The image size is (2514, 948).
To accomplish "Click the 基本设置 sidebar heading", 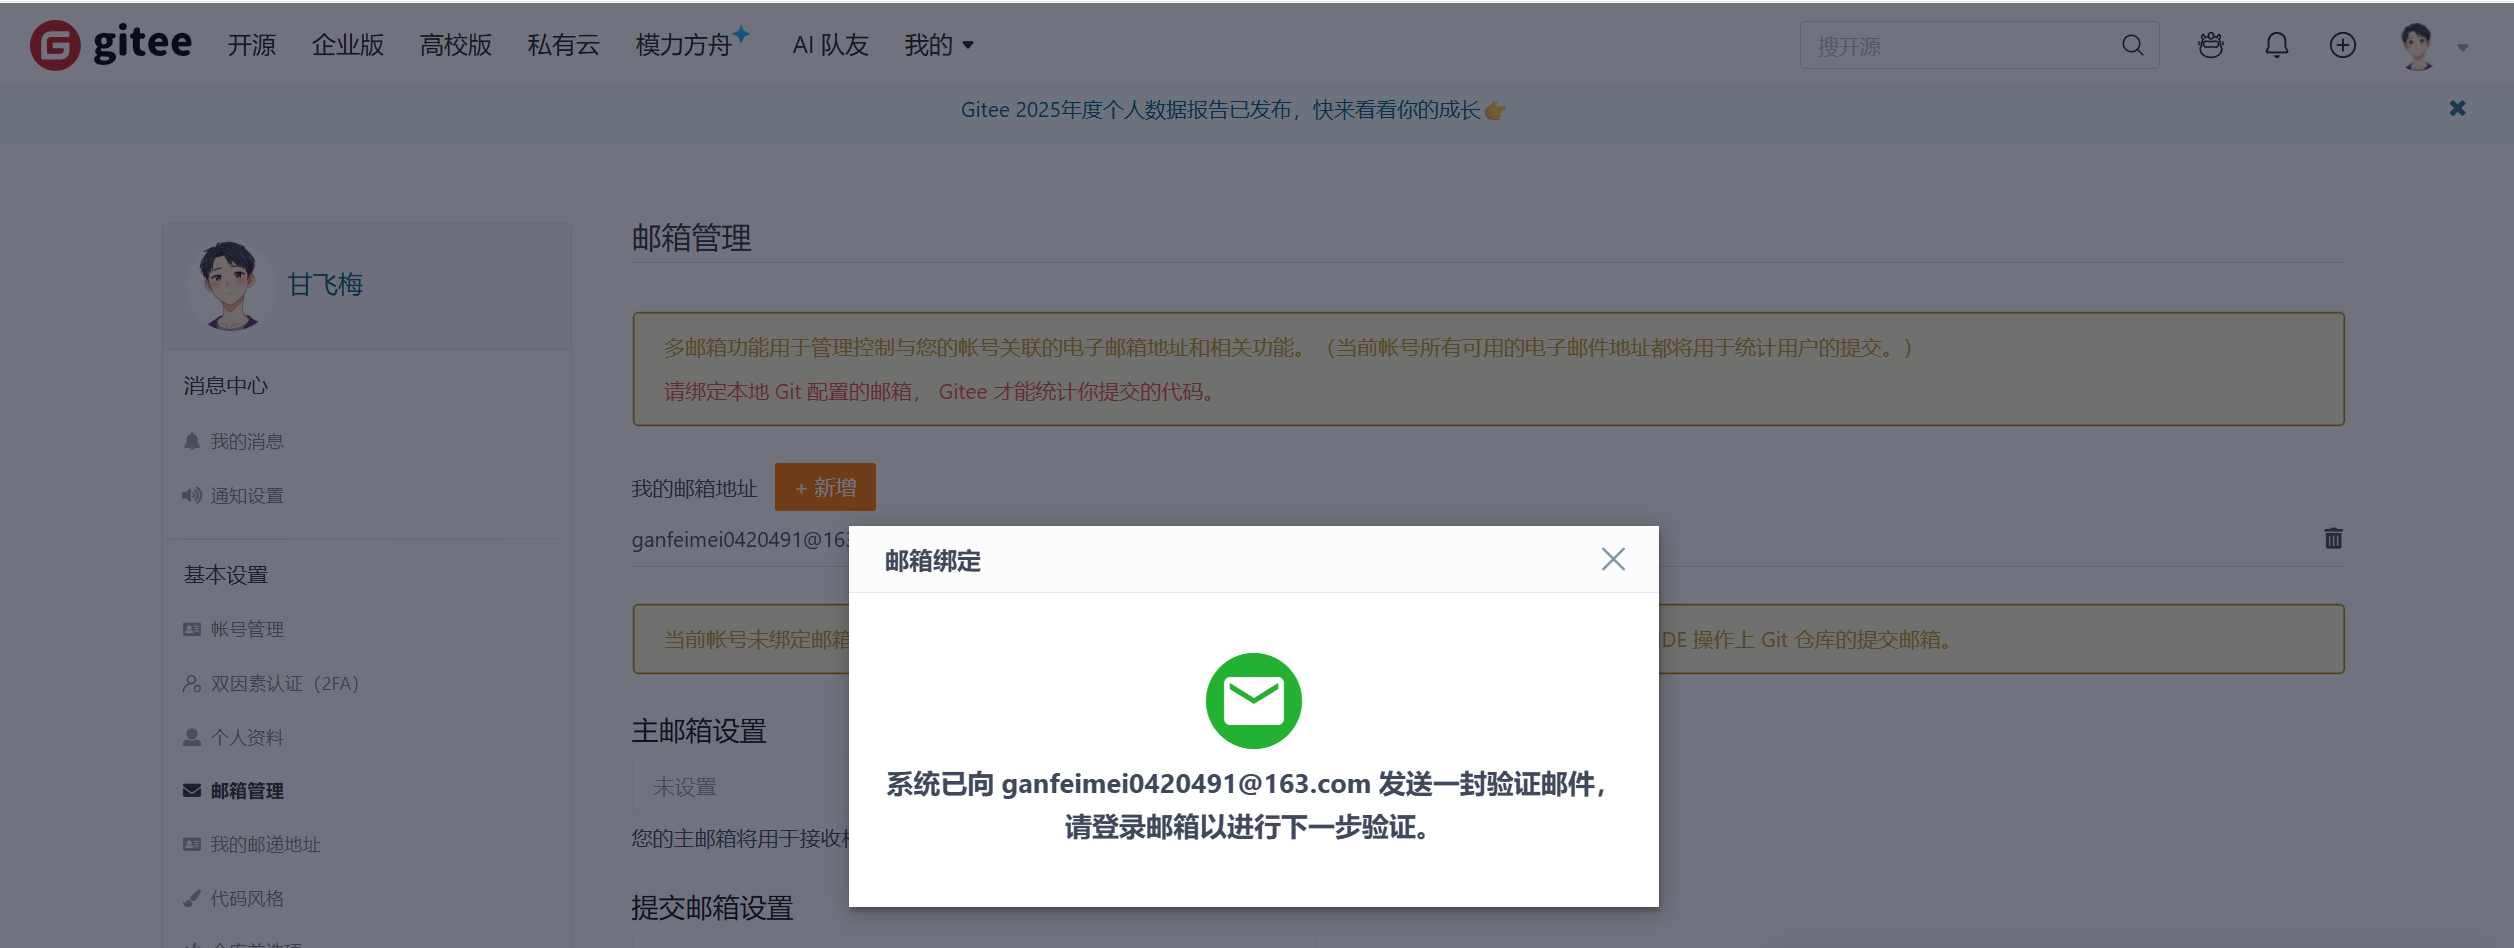I will 226,575.
